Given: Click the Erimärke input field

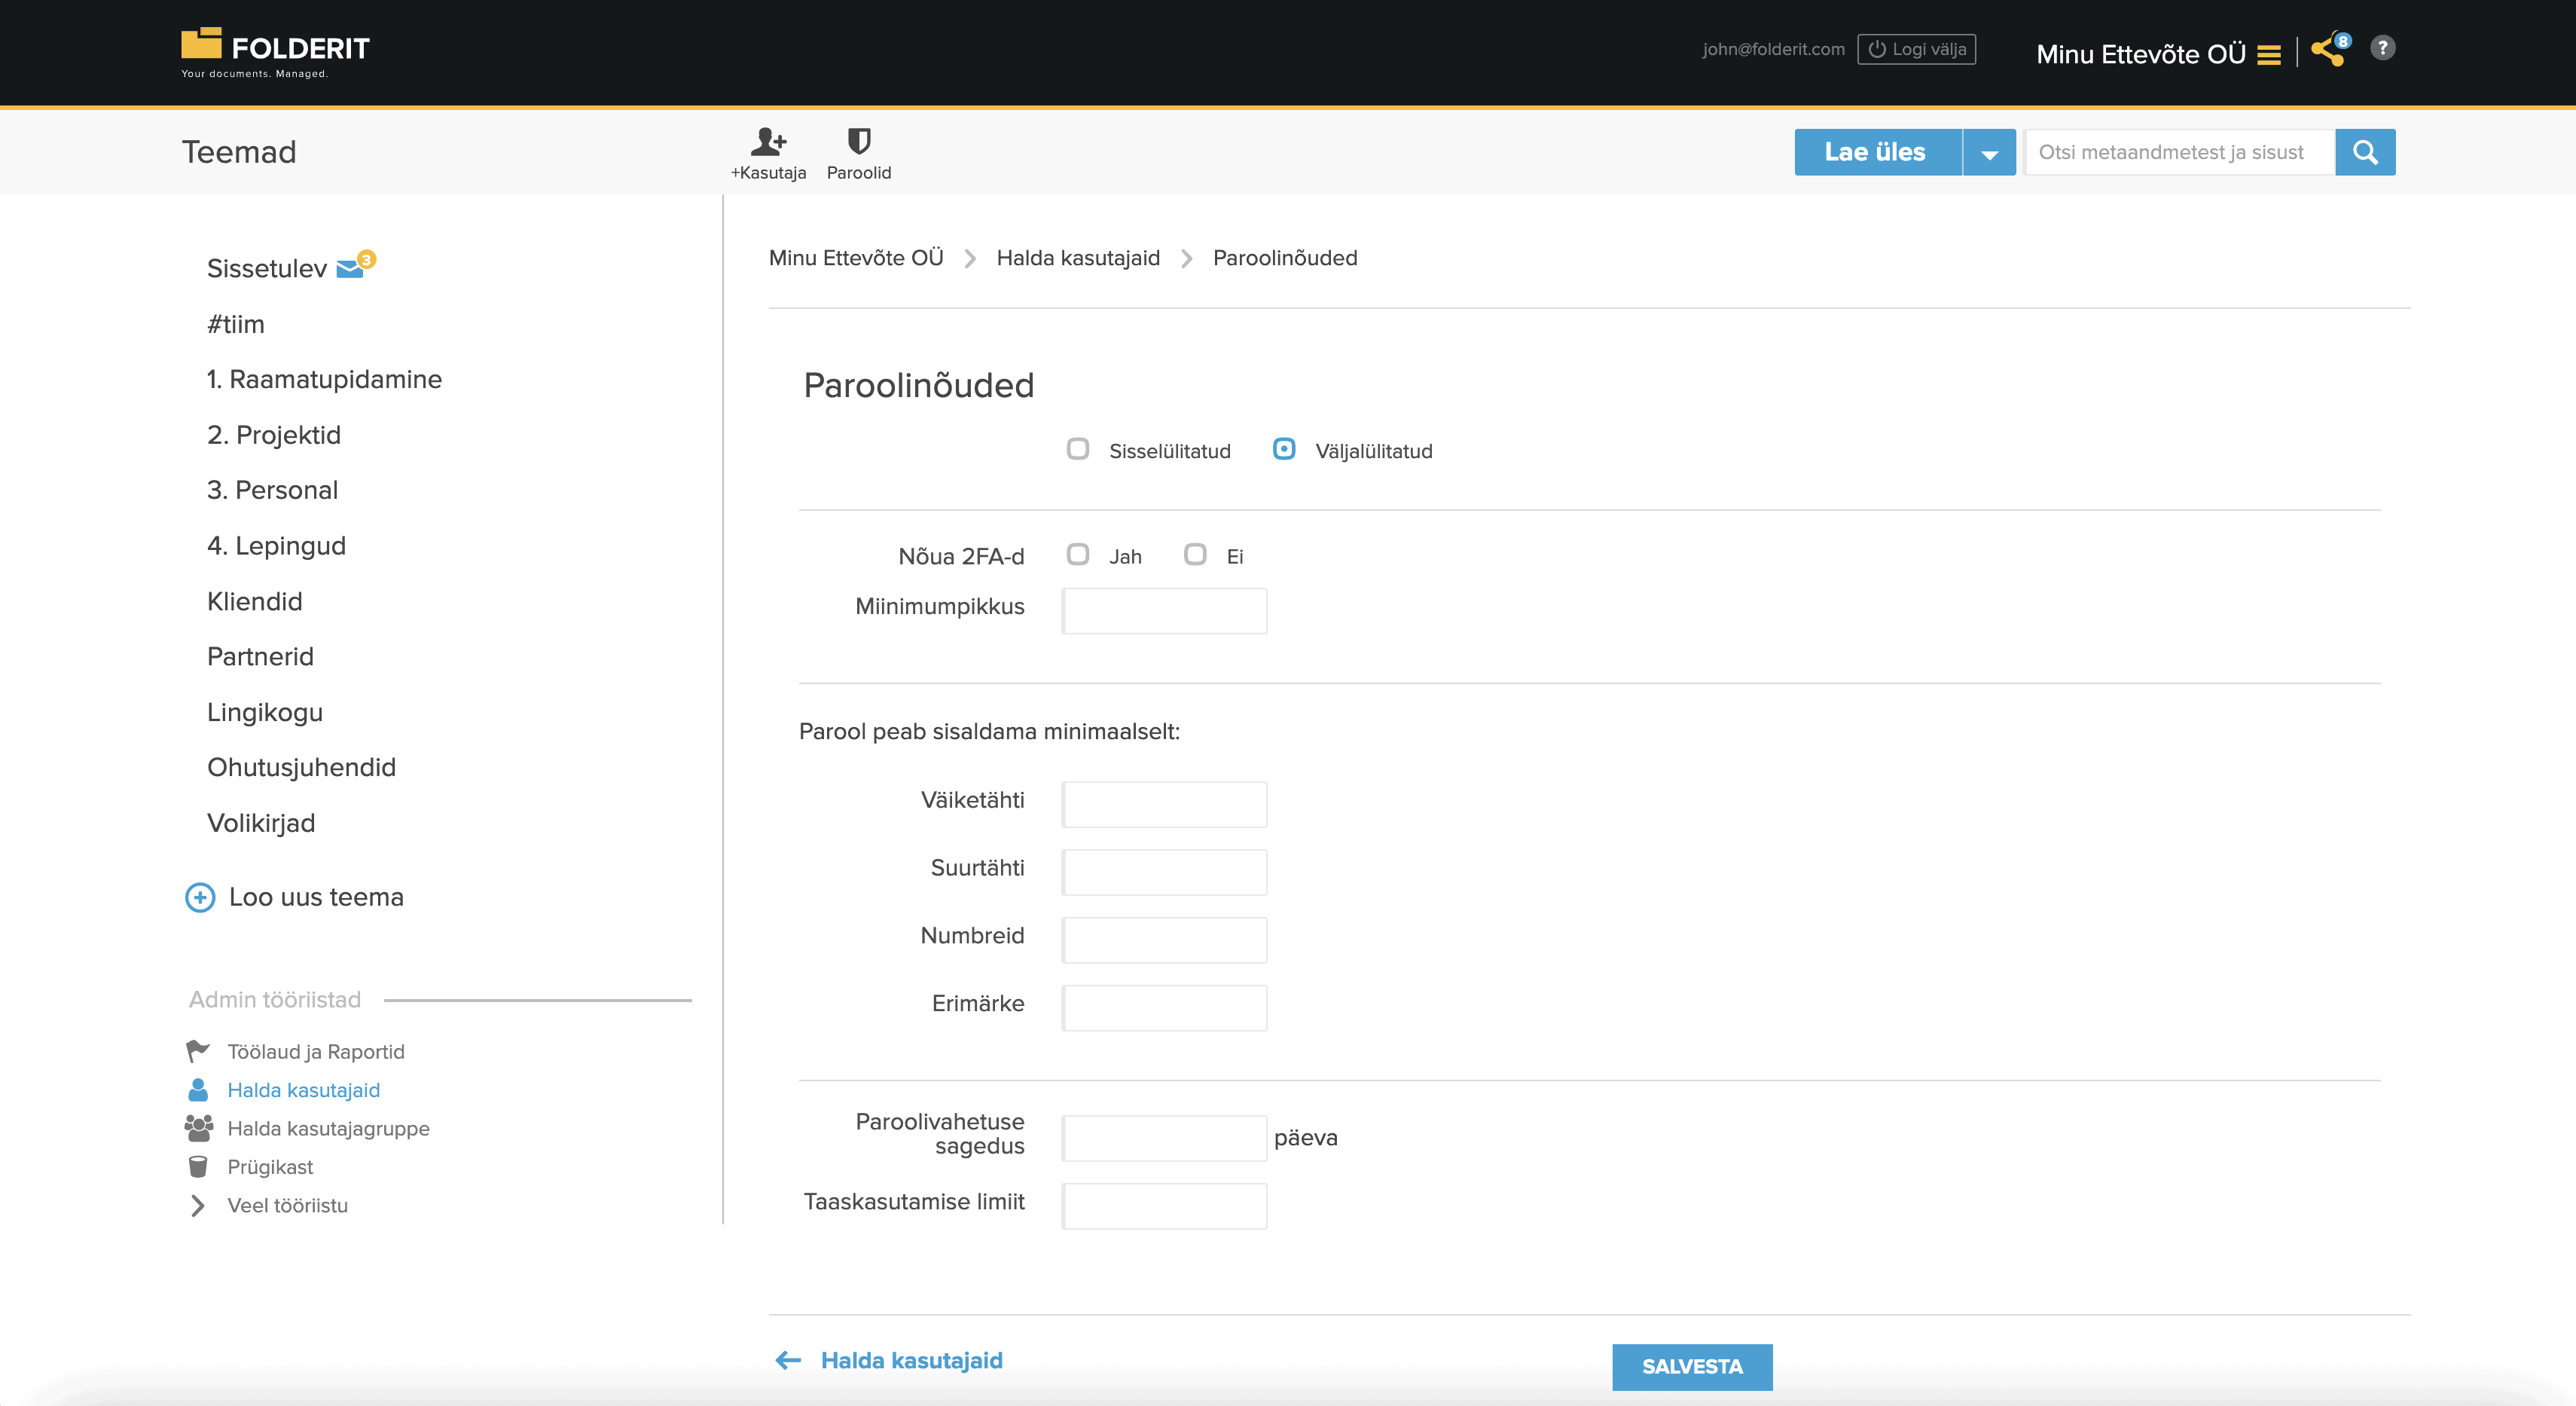Looking at the screenshot, I should (x=1164, y=1008).
